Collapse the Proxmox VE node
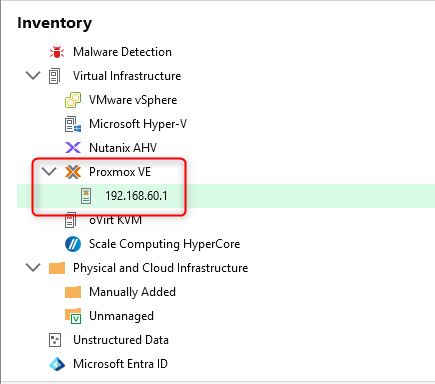 [x=49, y=172]
